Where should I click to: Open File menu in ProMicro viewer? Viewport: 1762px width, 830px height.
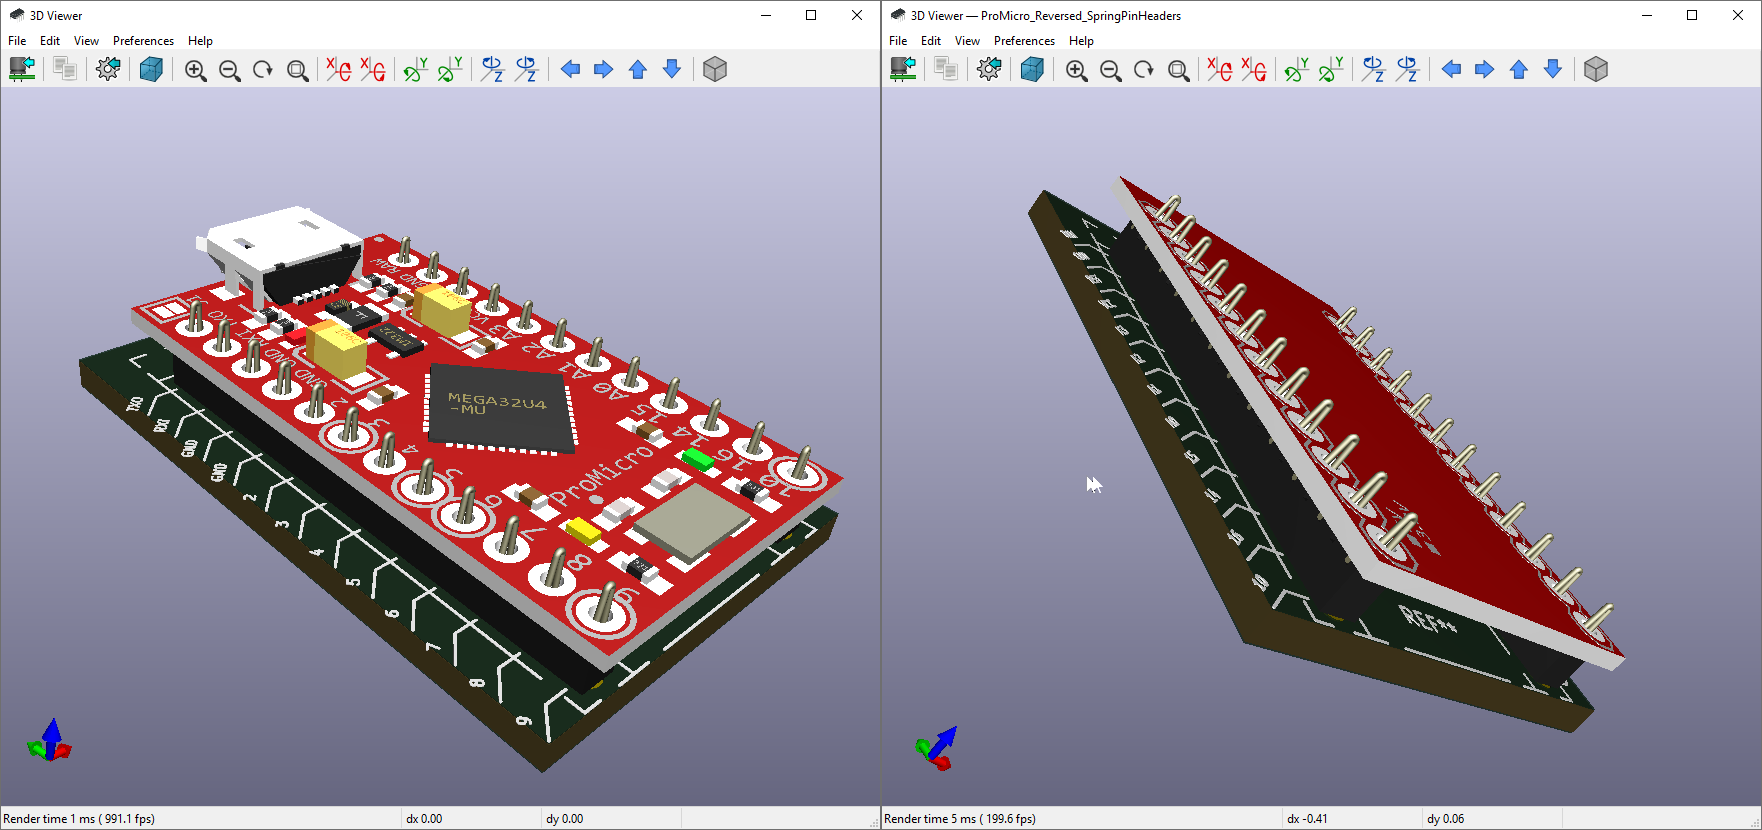(898, 41)
